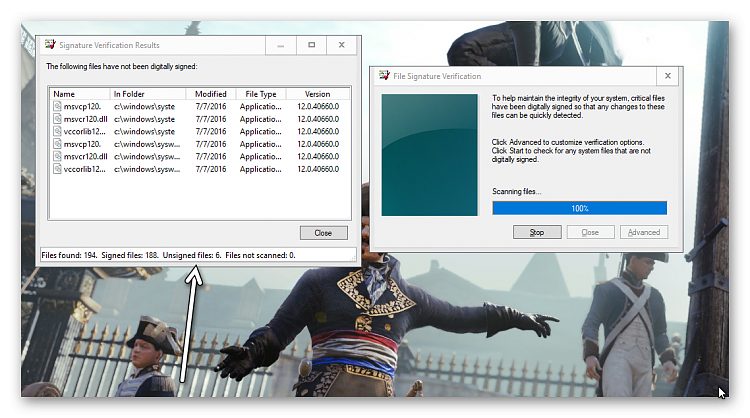Select msvcp120 name in the c:\windows\sysw row
The image size is (750, 418).
(82, 143)
